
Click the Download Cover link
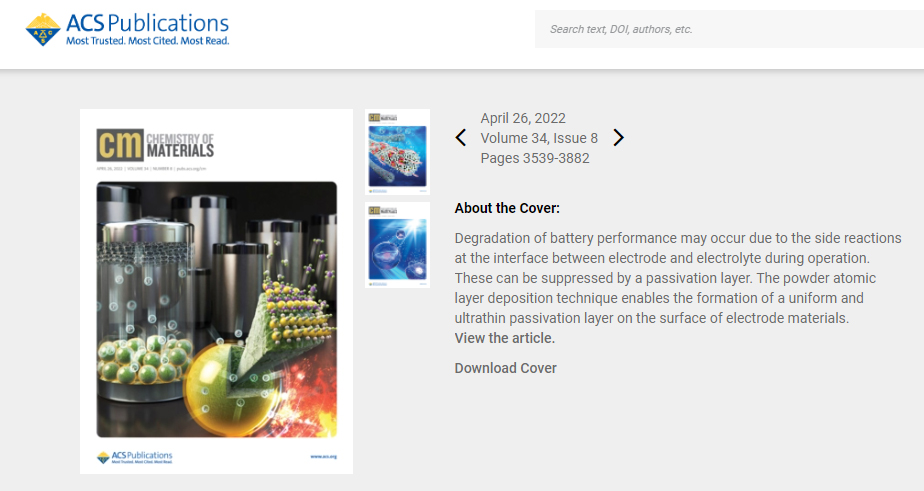(506, 368)
